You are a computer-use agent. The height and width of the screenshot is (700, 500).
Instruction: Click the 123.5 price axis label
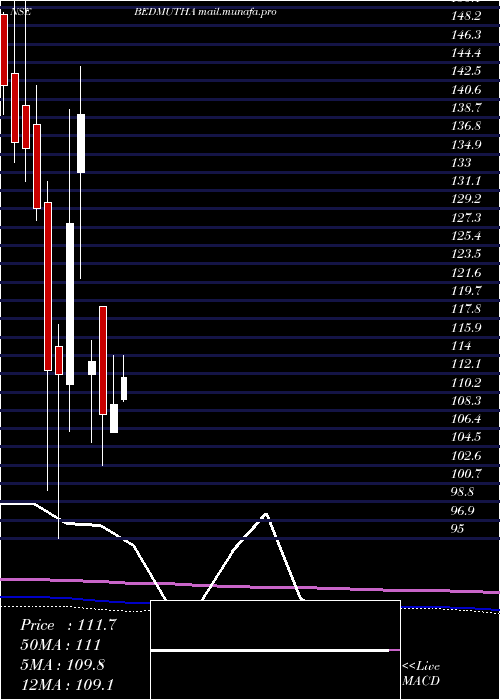tap(466, 254)
